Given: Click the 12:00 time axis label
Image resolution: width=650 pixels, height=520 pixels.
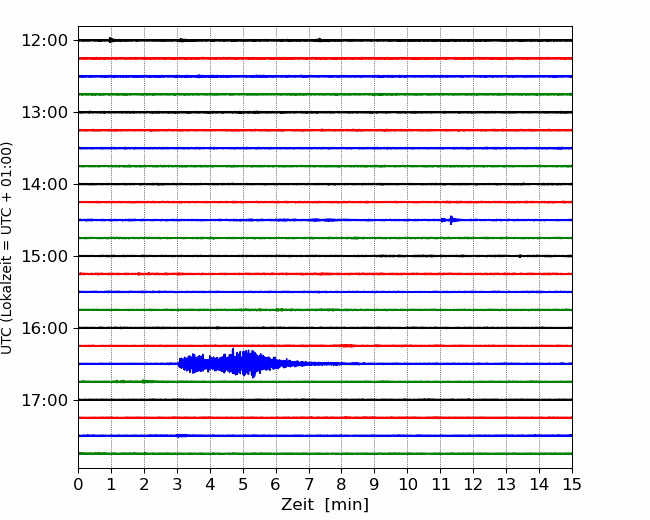Looking at the screenshot, I should point(45,41).
